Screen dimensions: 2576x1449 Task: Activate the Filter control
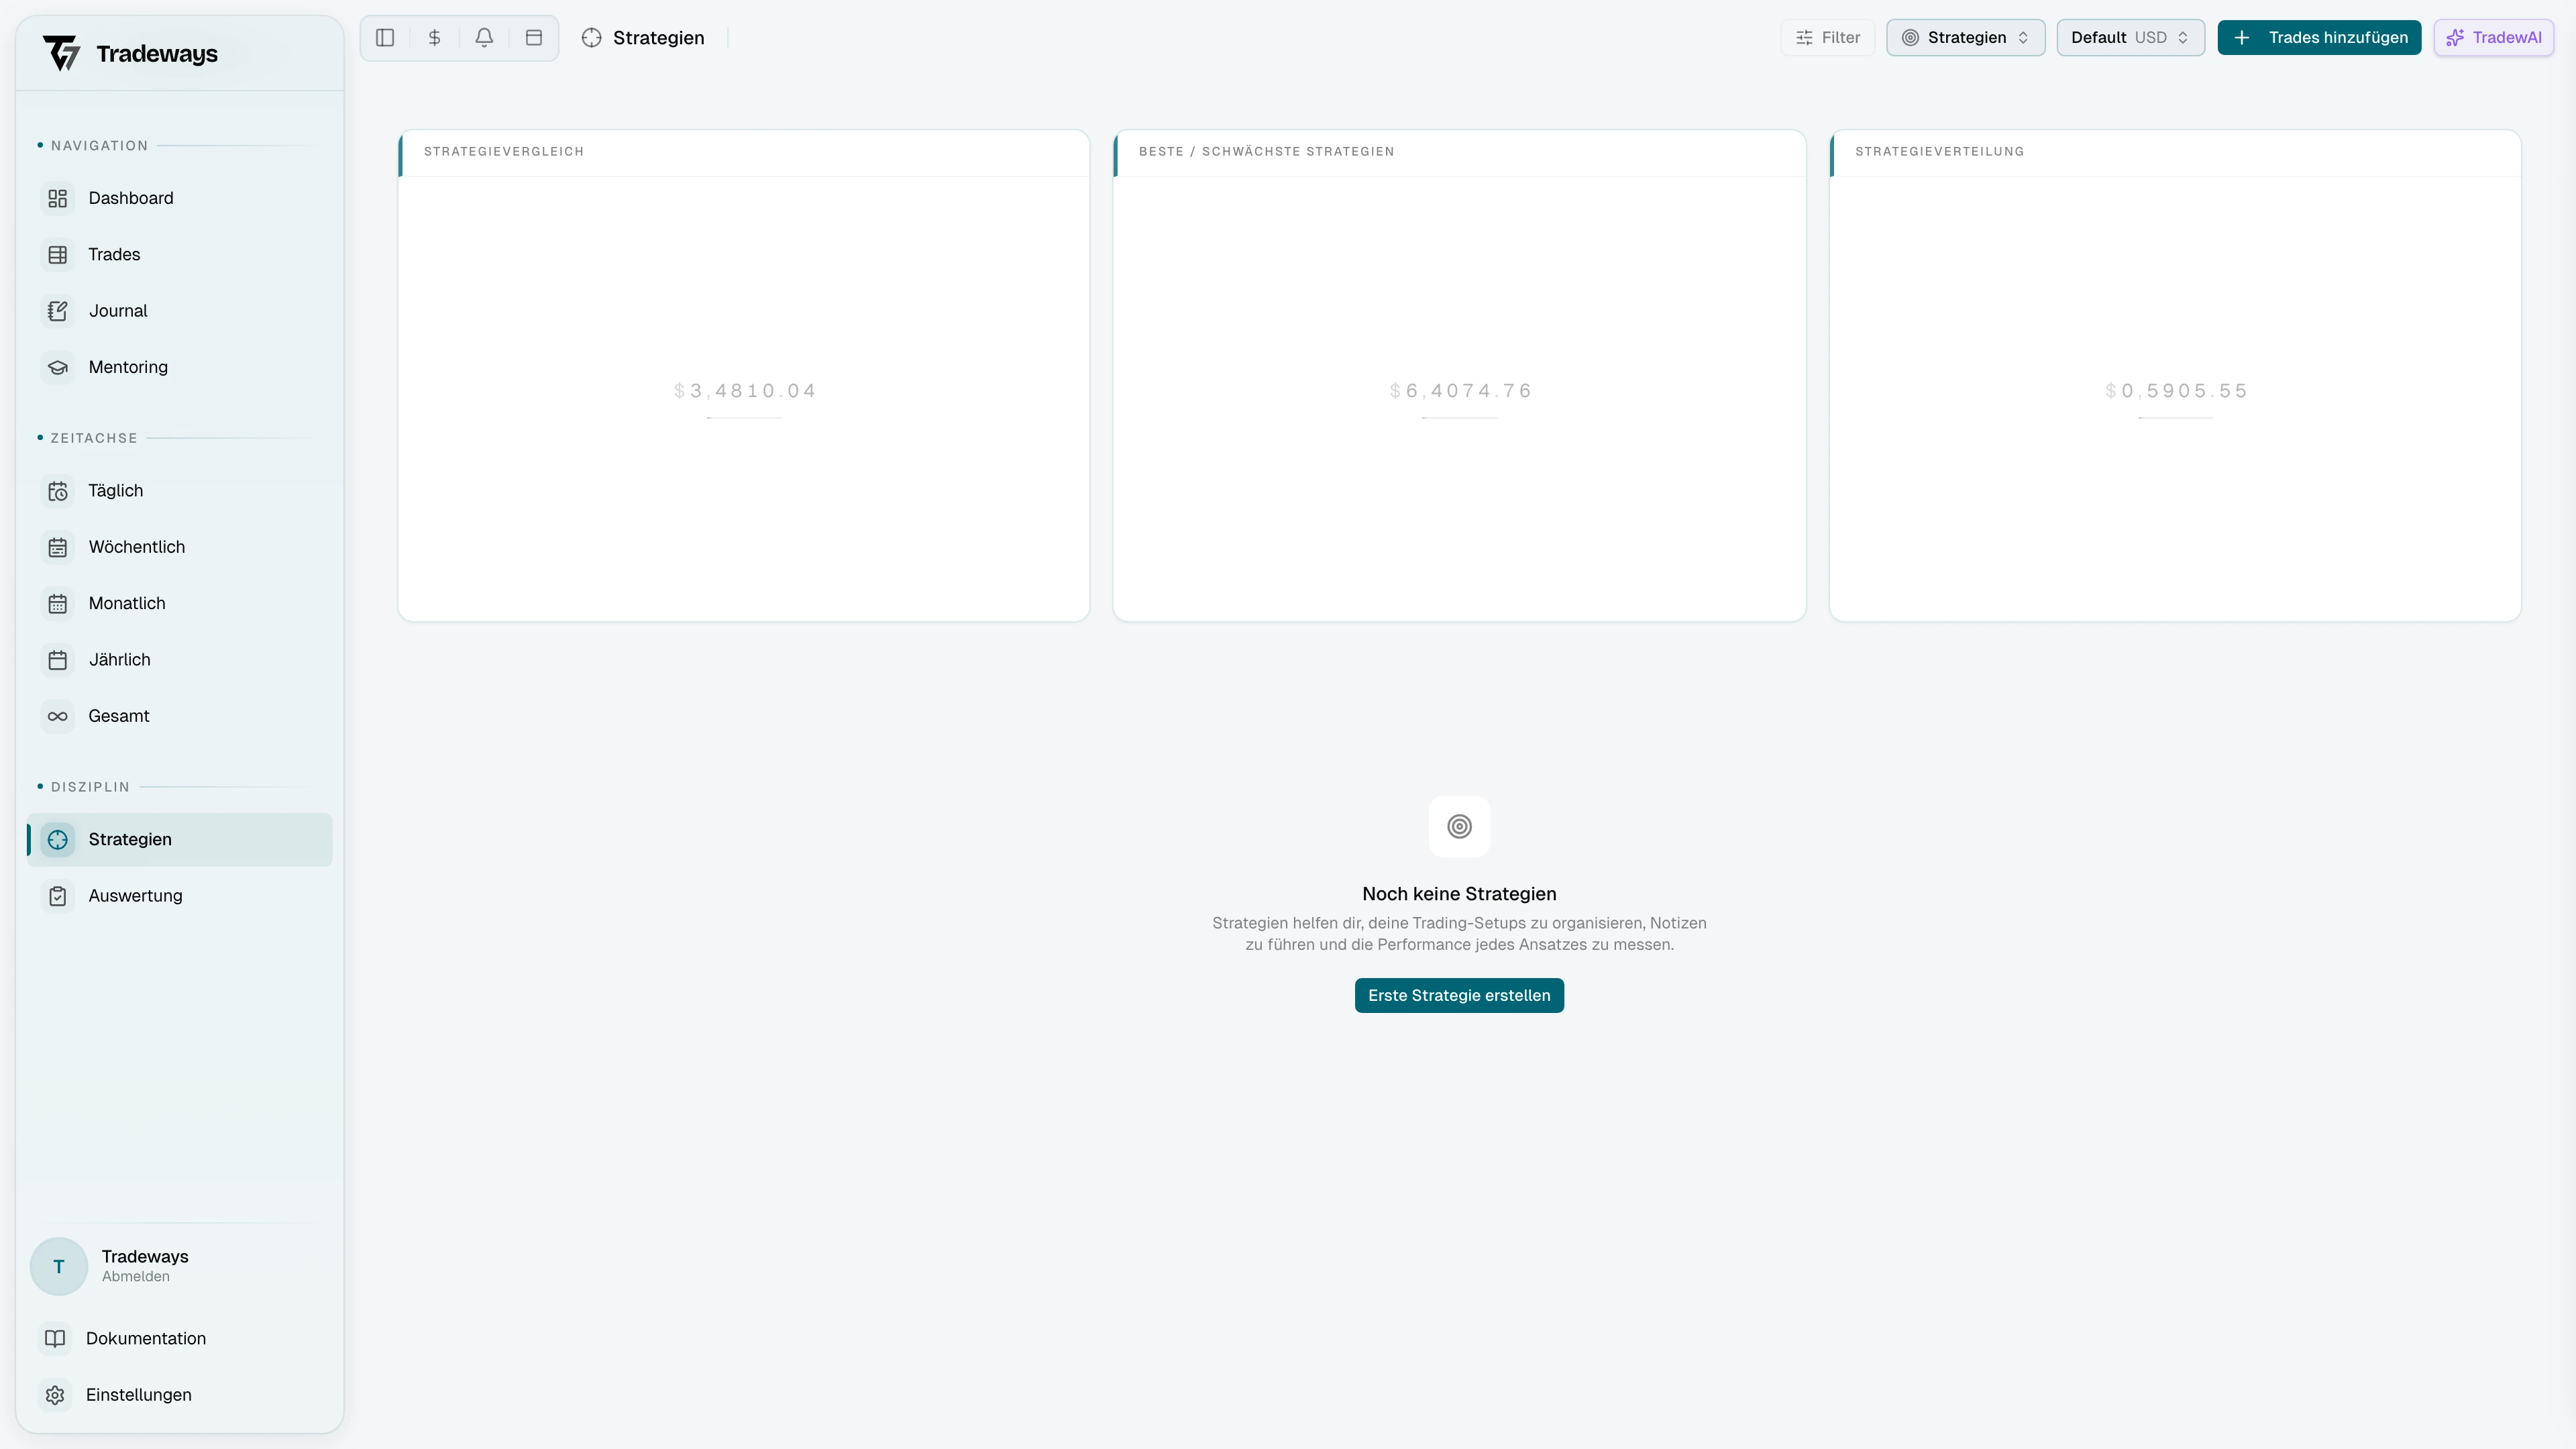coord(1827,37)
